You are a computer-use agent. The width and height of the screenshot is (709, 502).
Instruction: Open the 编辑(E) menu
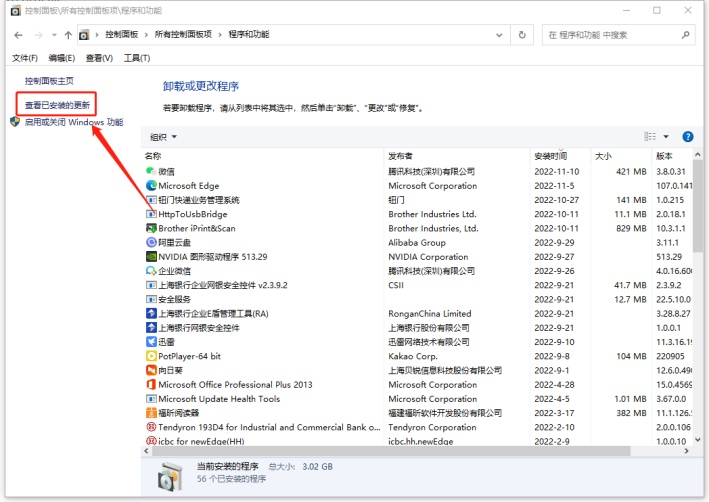click(62, 58)
